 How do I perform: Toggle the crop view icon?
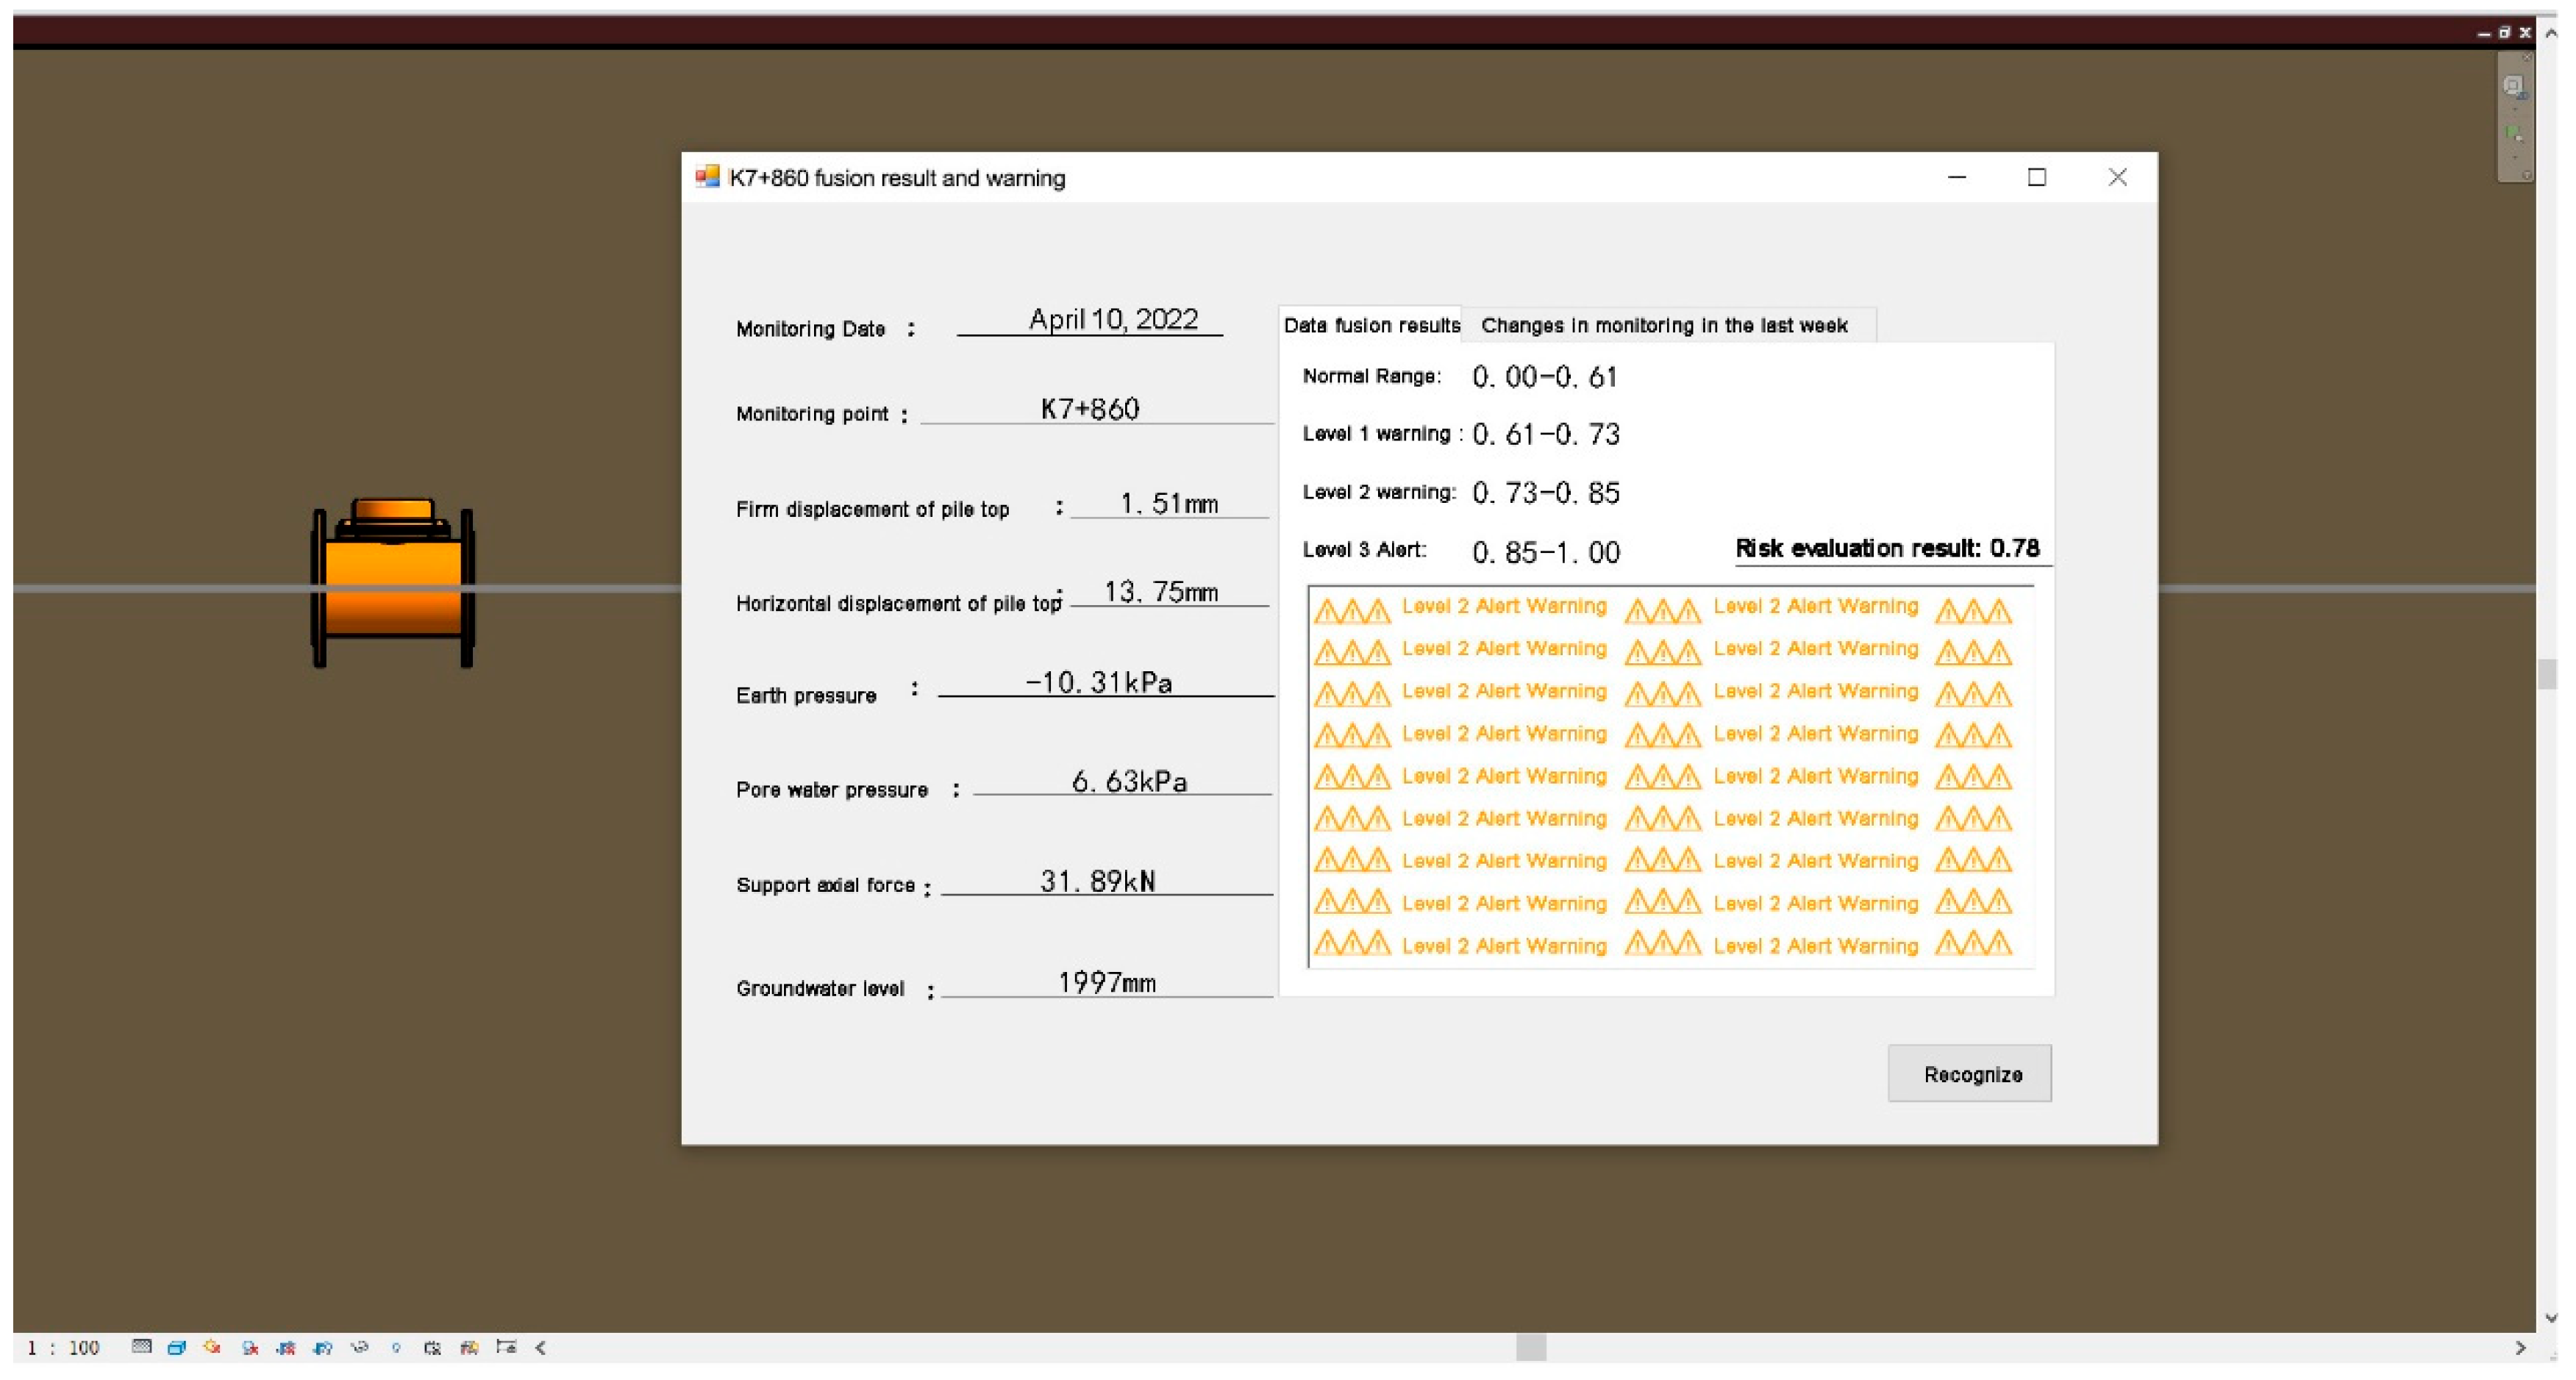[286, 1347]
